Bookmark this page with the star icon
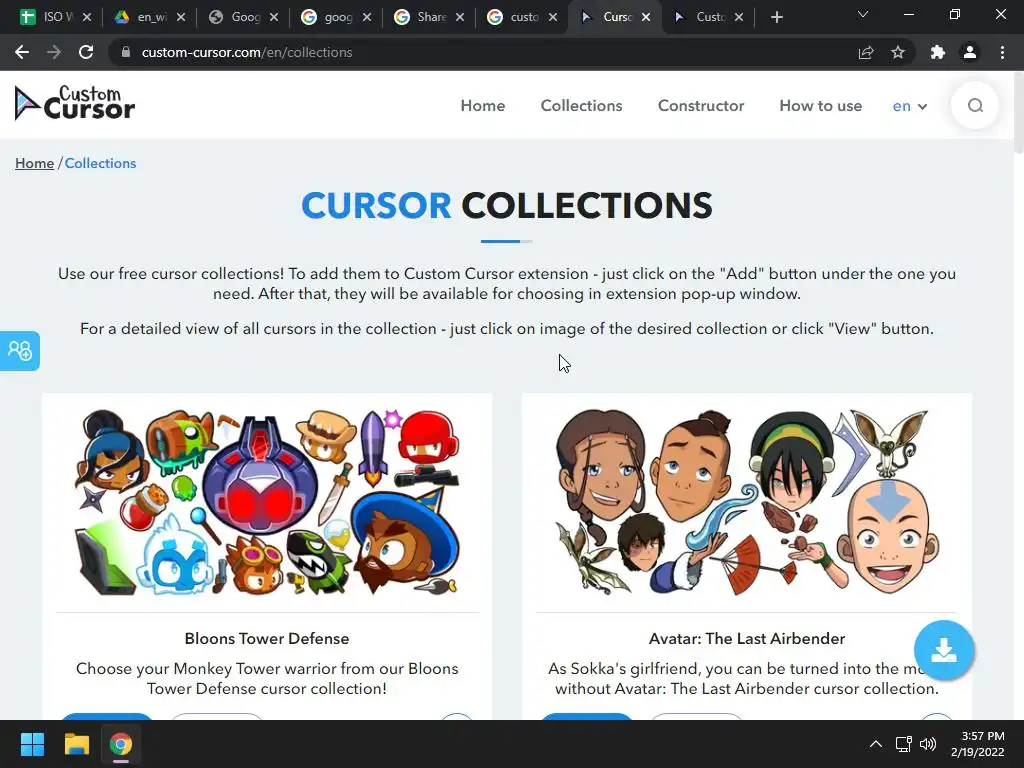This screenshot has height=768, width=1024. [x=898, y=52]
